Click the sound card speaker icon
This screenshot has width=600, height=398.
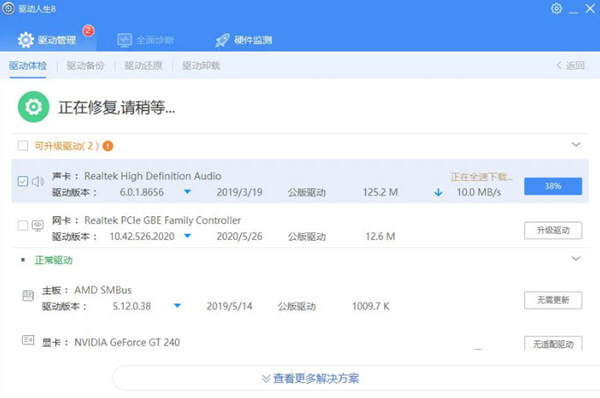[38, 181]
